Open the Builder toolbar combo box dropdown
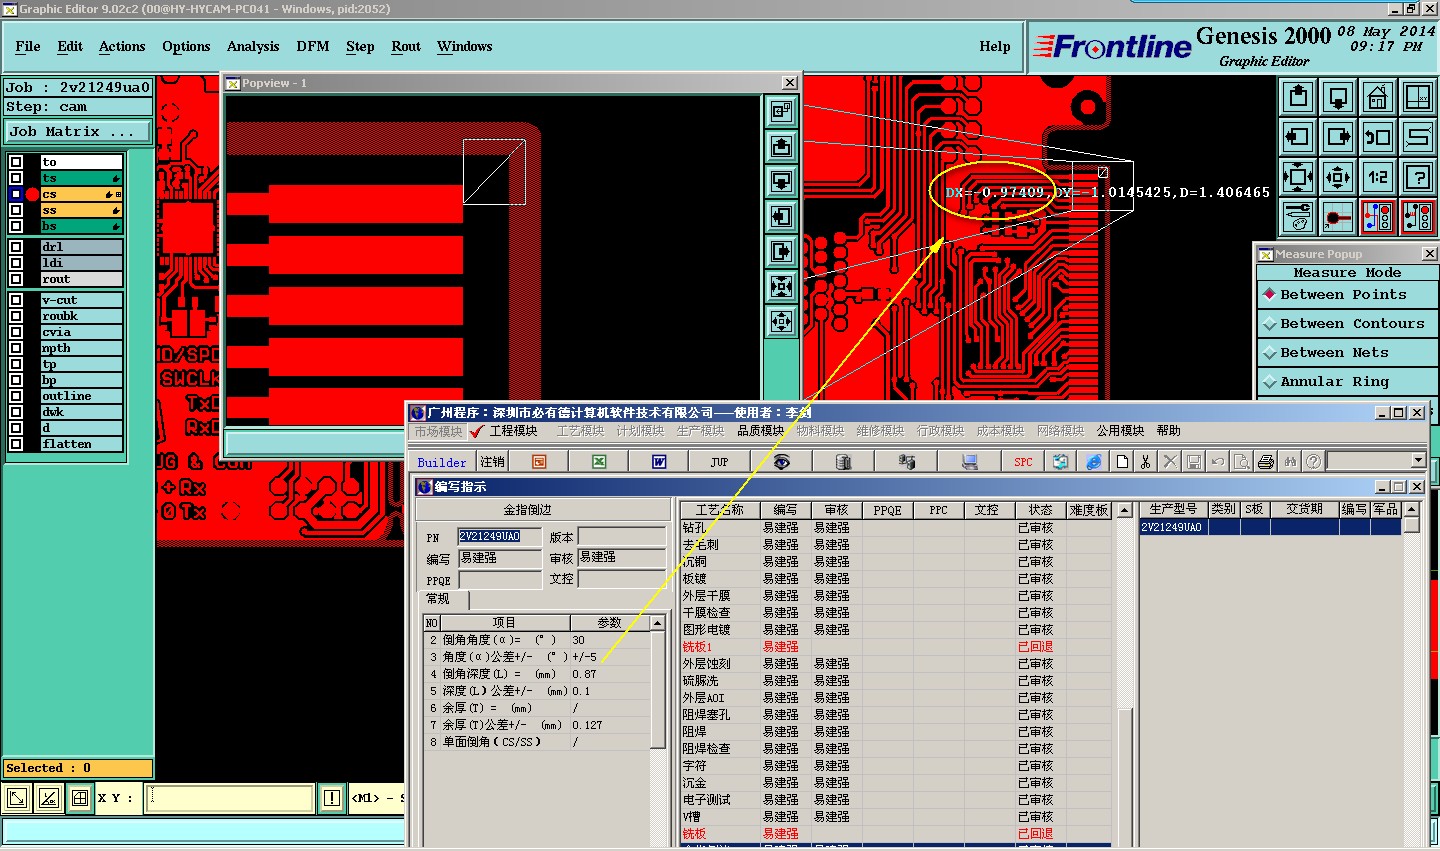Viewport: 1440px width, 851px height. (x=1418, y=460)
